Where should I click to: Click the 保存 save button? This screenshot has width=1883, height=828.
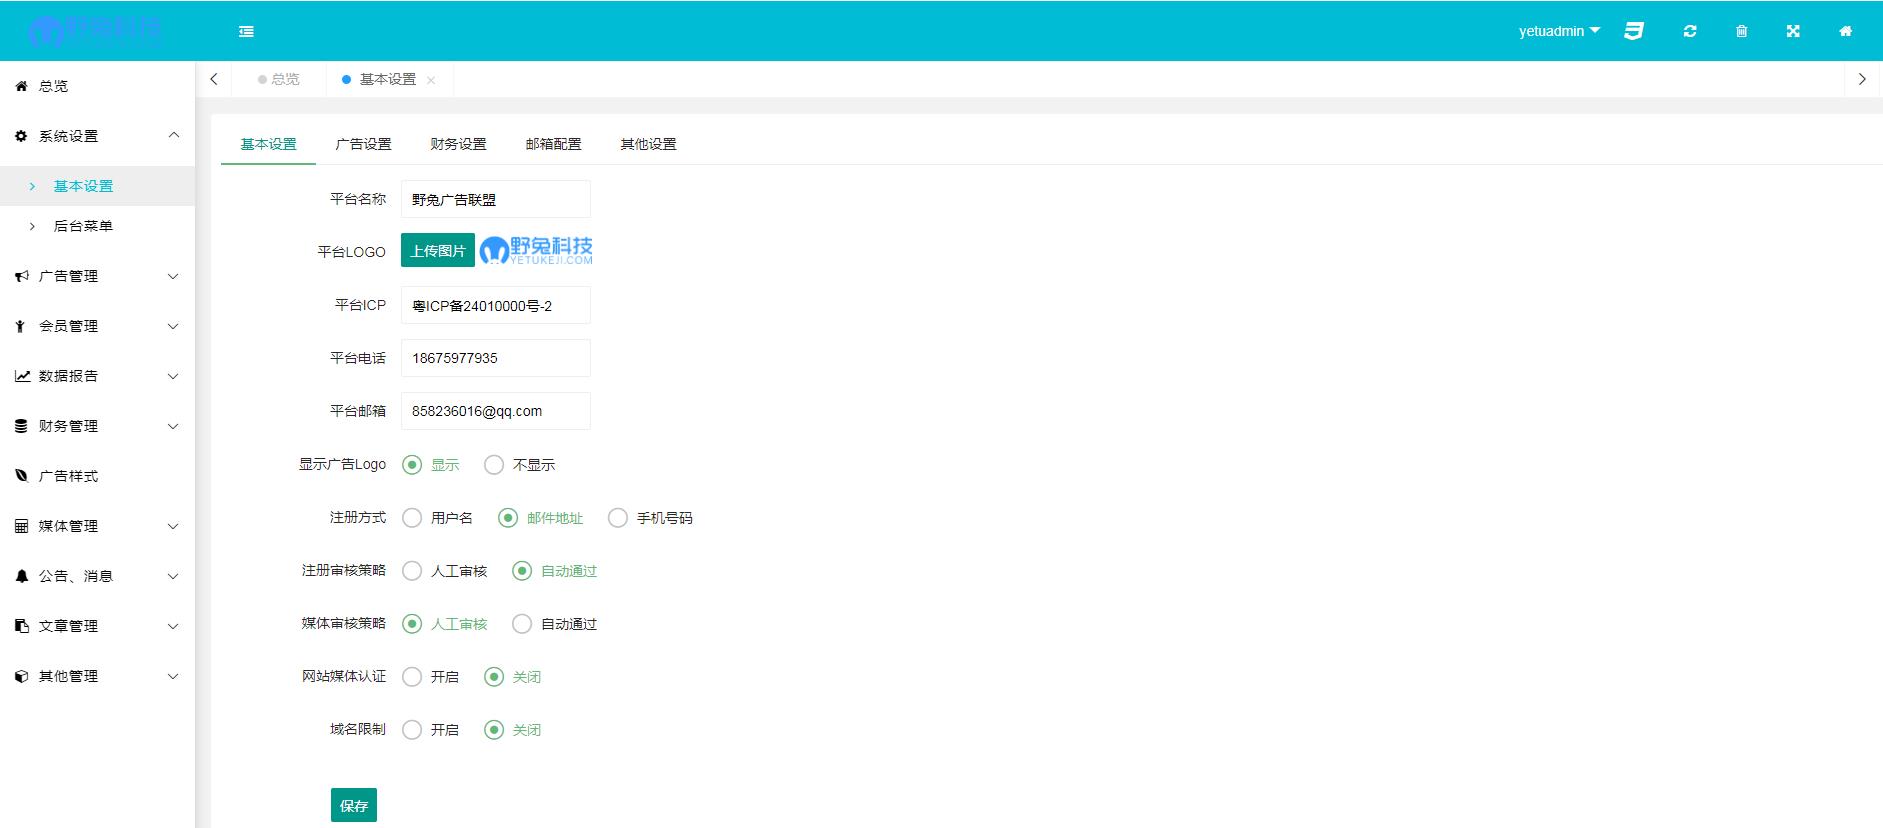(354, 805)
